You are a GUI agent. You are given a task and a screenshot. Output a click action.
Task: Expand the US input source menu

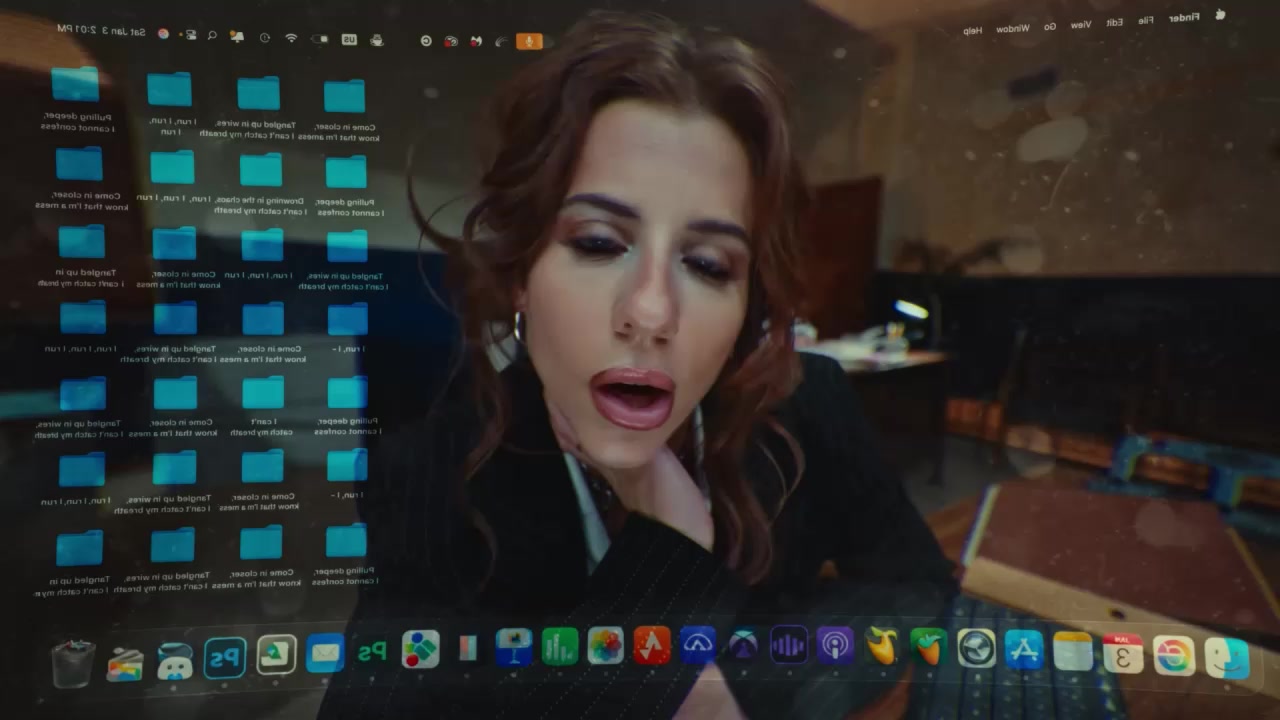coord(349,39)
